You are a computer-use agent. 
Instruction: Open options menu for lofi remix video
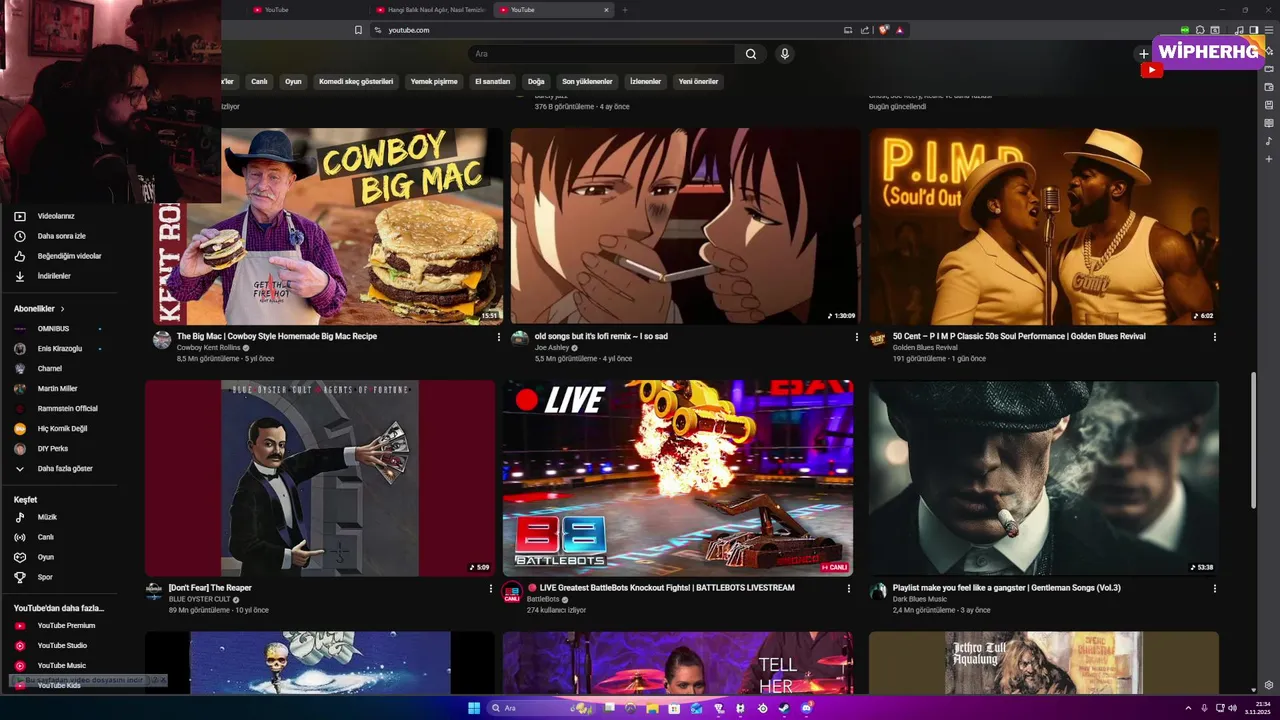pyautogui.click(x=857, y=337)
